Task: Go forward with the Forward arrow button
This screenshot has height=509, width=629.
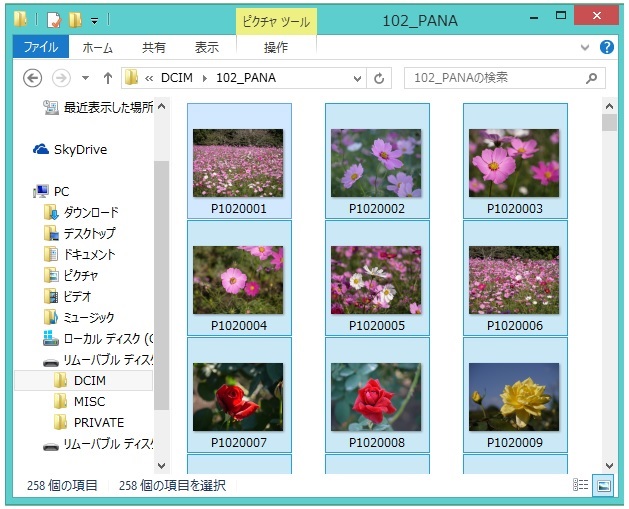Action: (x=61, y=78)
